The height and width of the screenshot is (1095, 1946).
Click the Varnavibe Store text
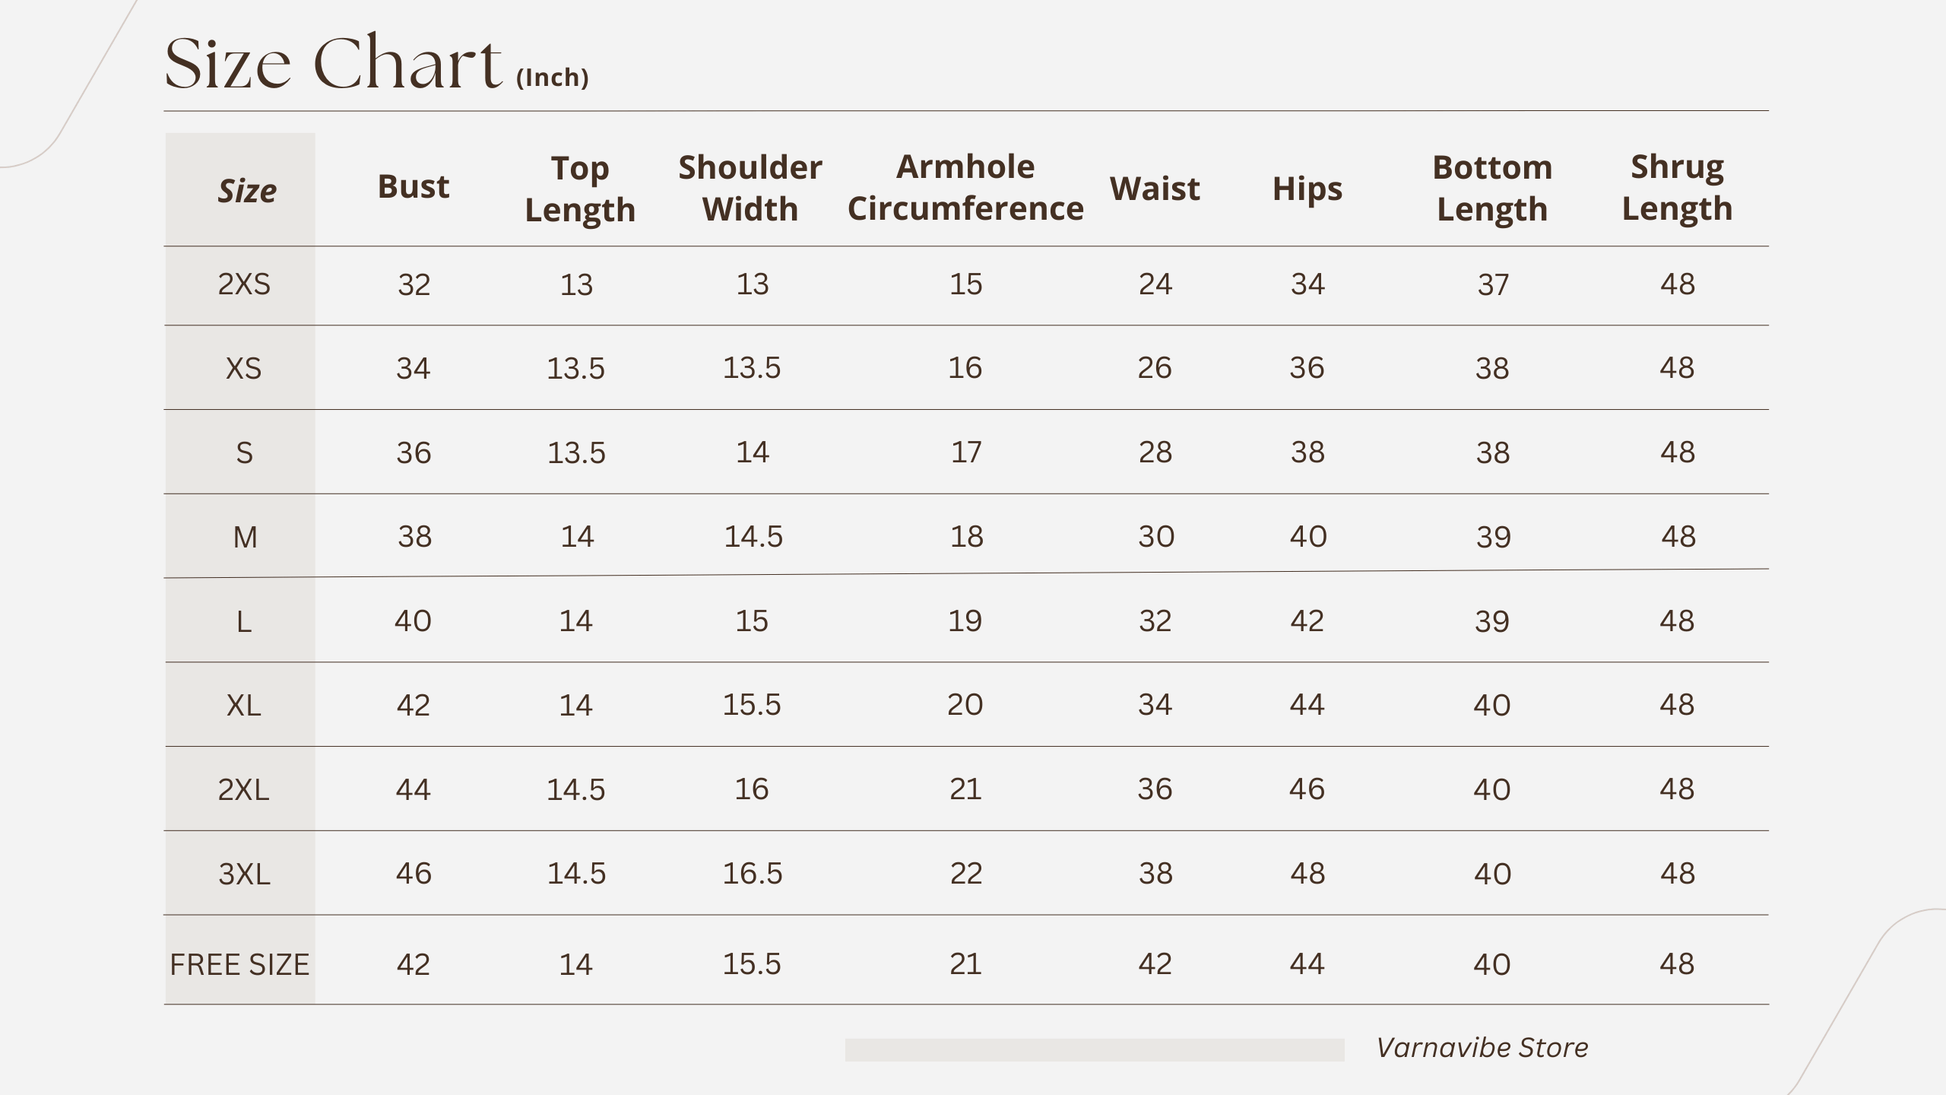click(x=1482, y=1048)
